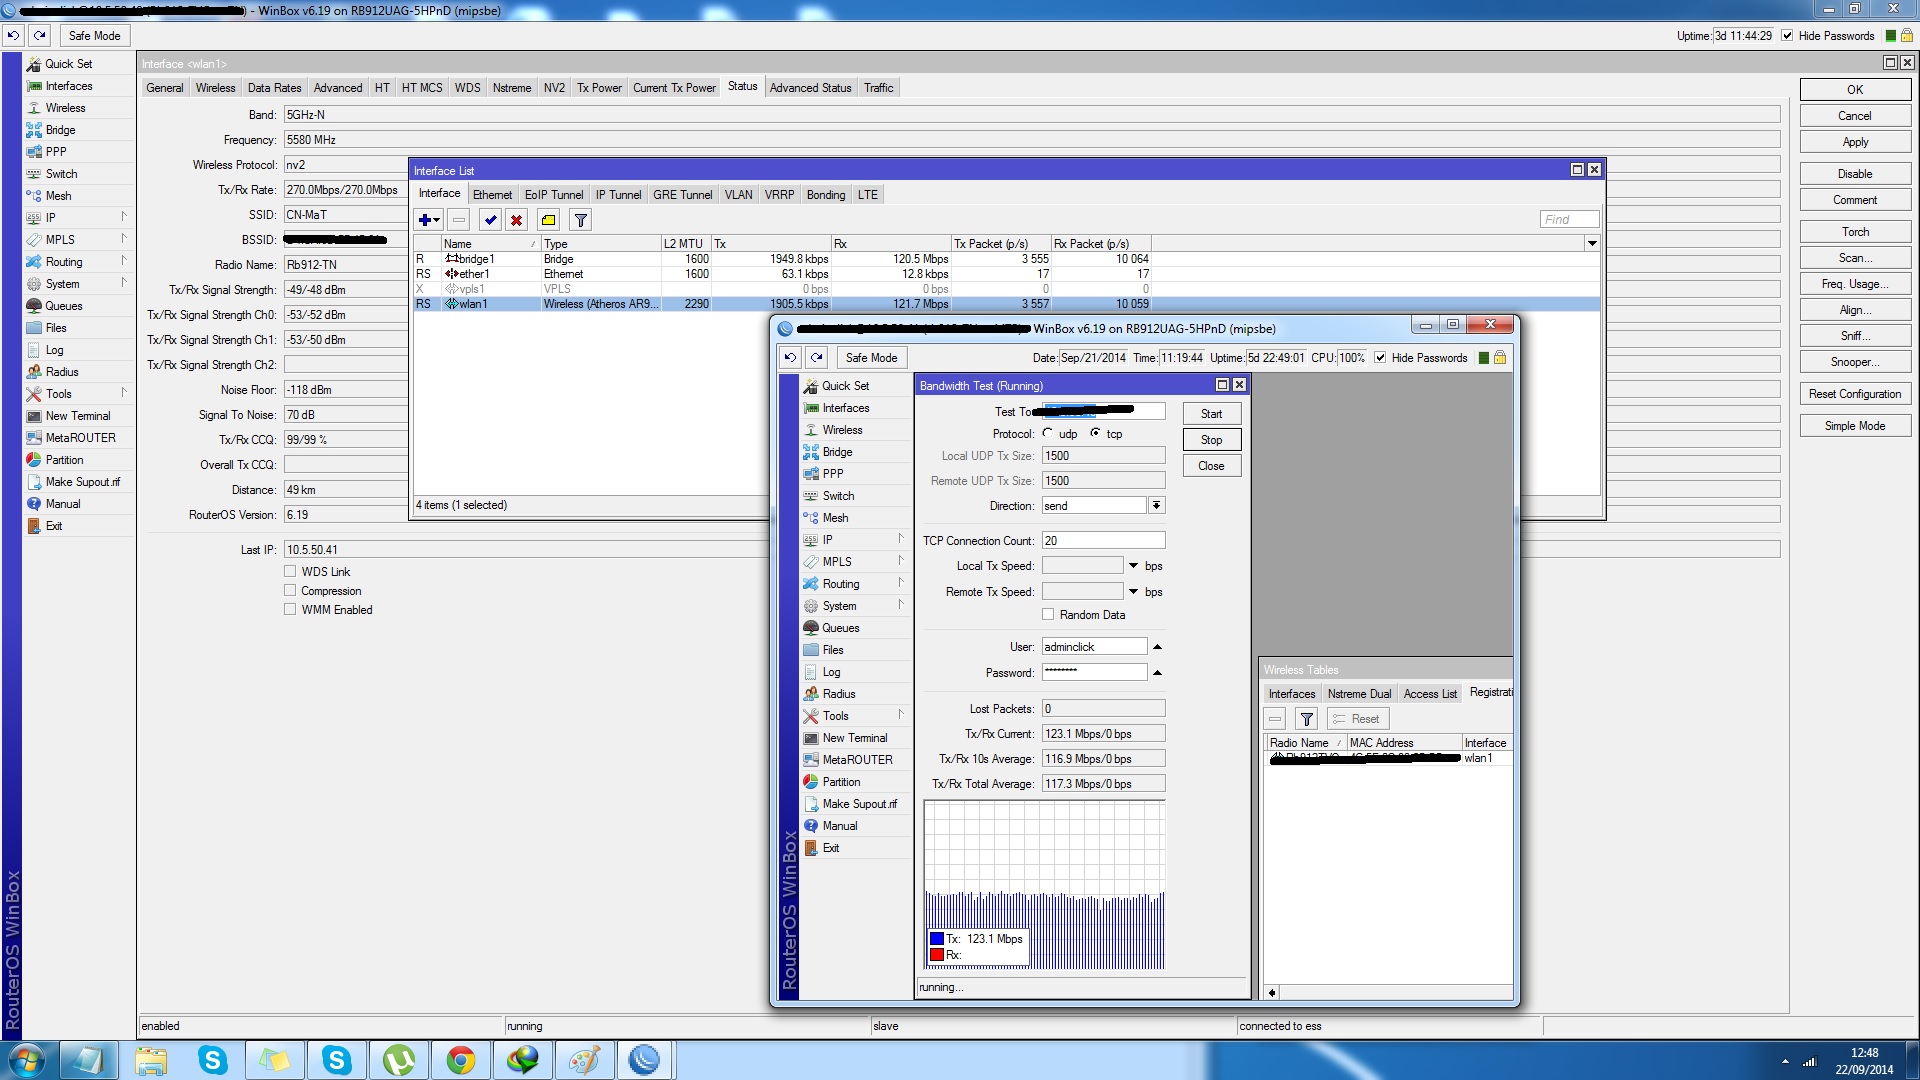Image resolution: width=1920 pixels, height=1080 pixels.
Task: Click the blue checkmark enable icon
Action: click(x=490, y=220)
